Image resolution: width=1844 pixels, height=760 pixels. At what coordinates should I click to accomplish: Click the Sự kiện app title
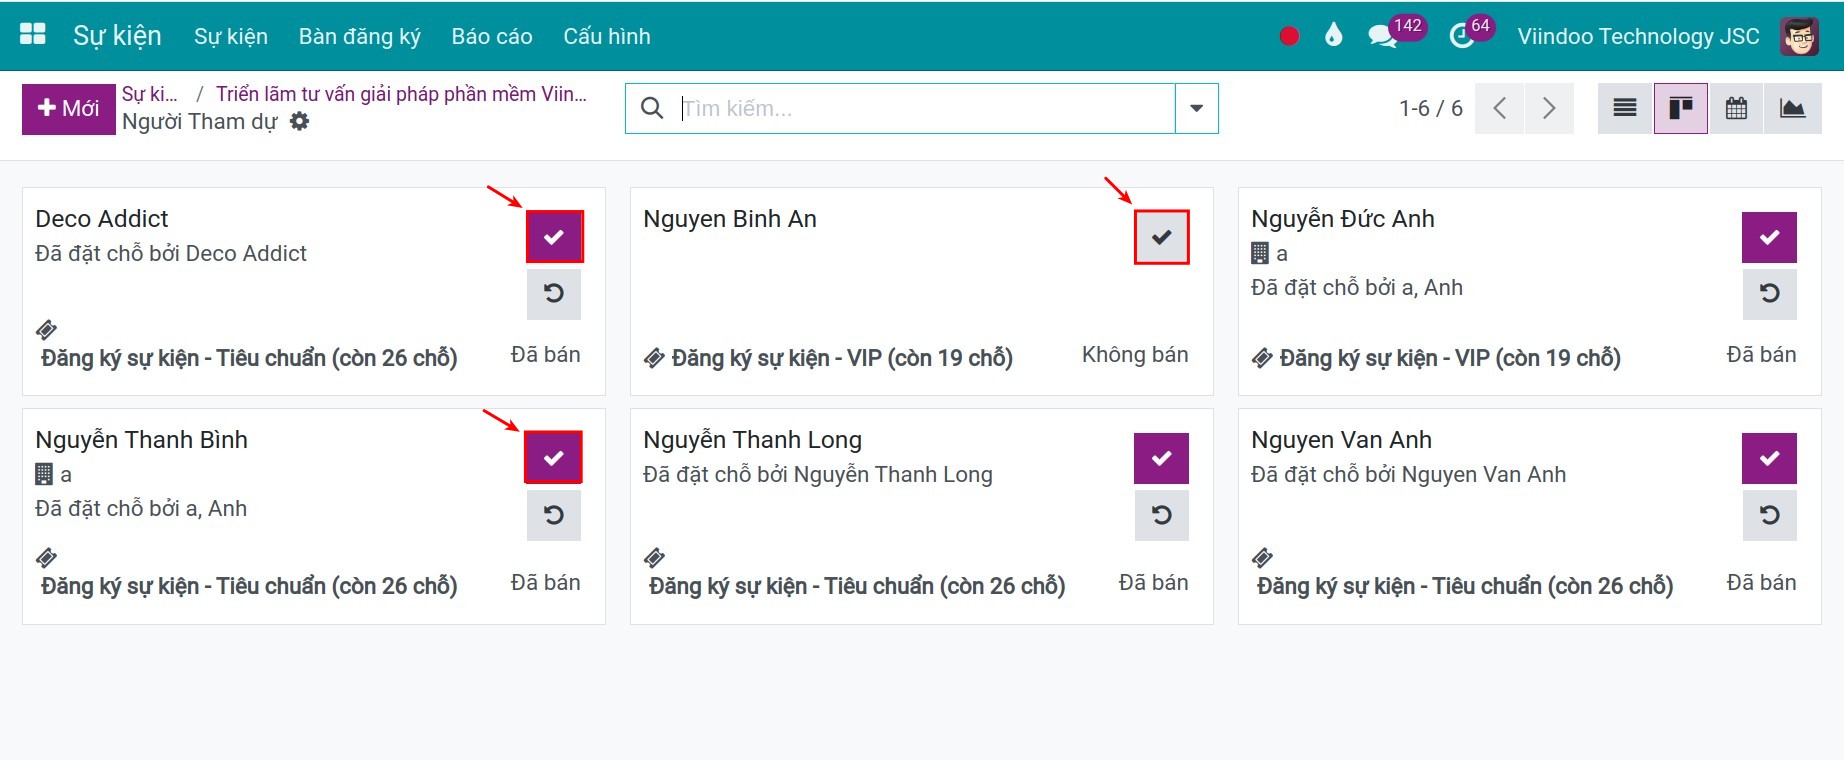click(x=117, y=36)
